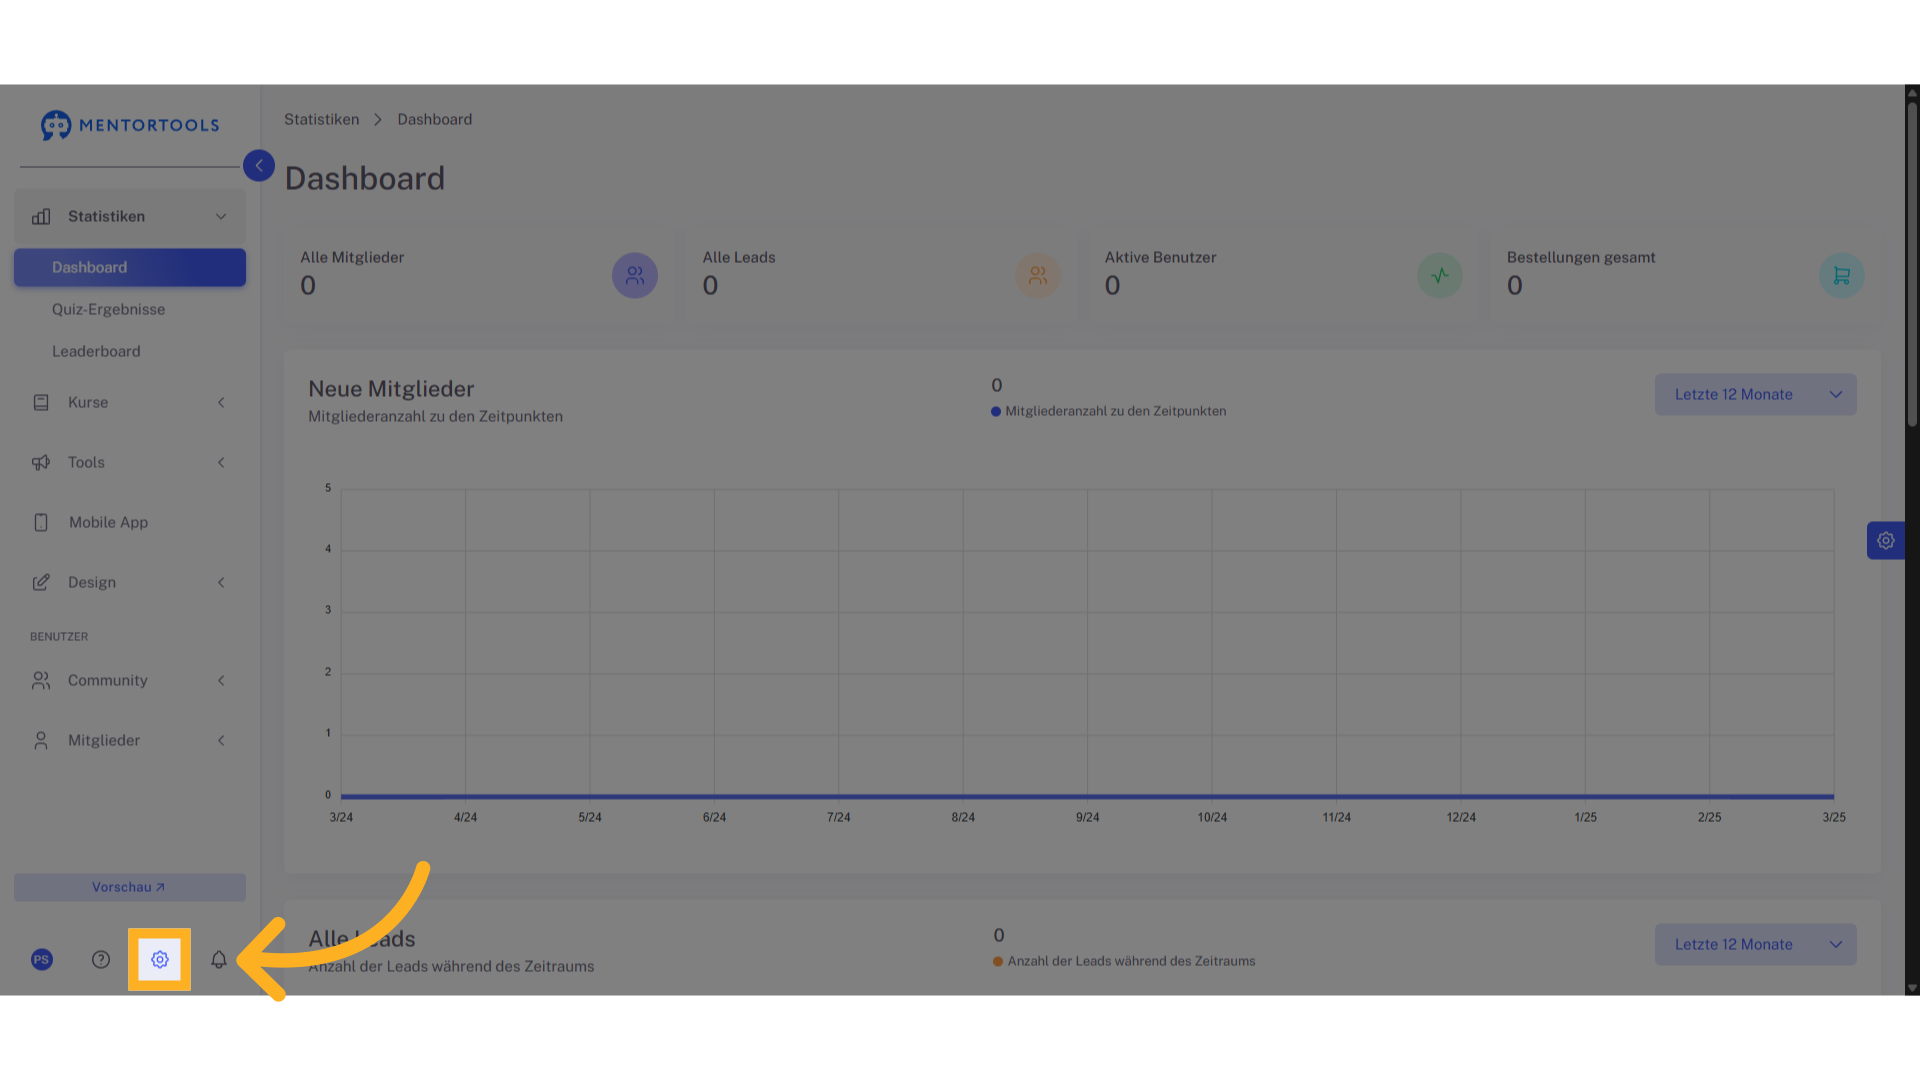Expand the Kurse menu
Viewport: 1920px width, 1080px height.
[x=130, y=403]
